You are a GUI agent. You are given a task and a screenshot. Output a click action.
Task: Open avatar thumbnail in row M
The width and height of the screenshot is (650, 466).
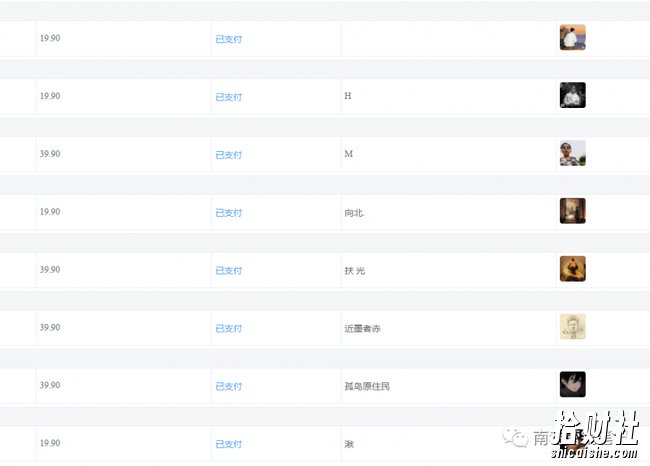572,153
